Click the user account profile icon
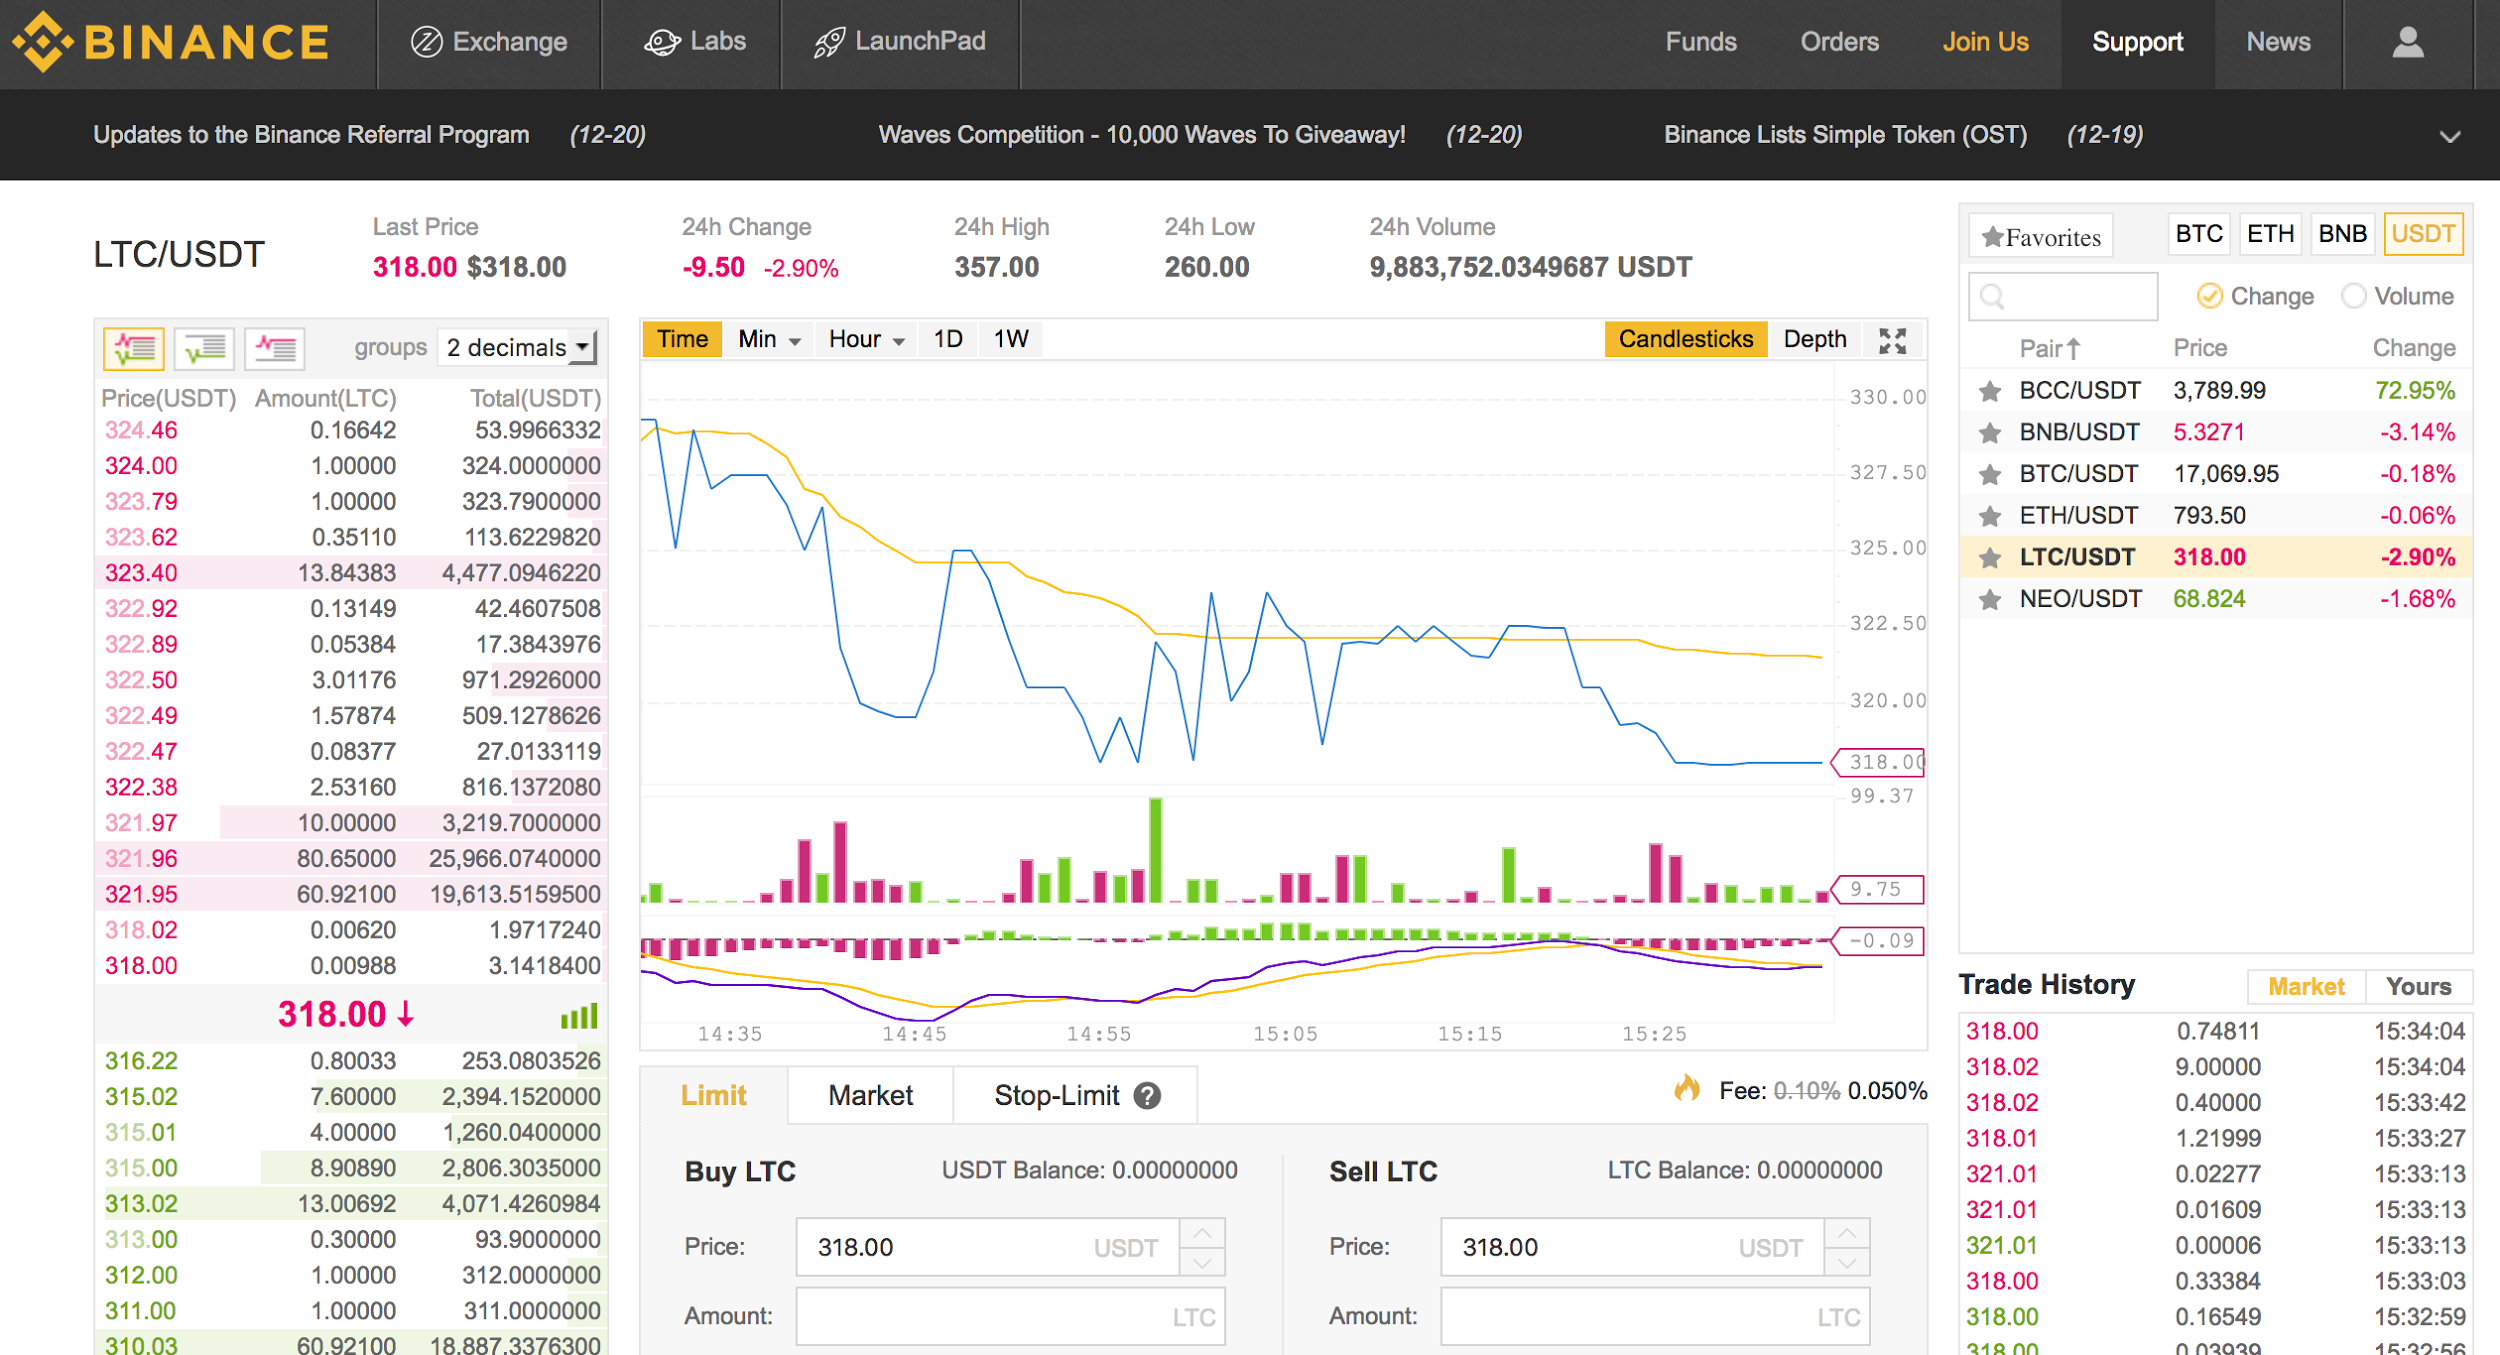 tap(2407, 42)
